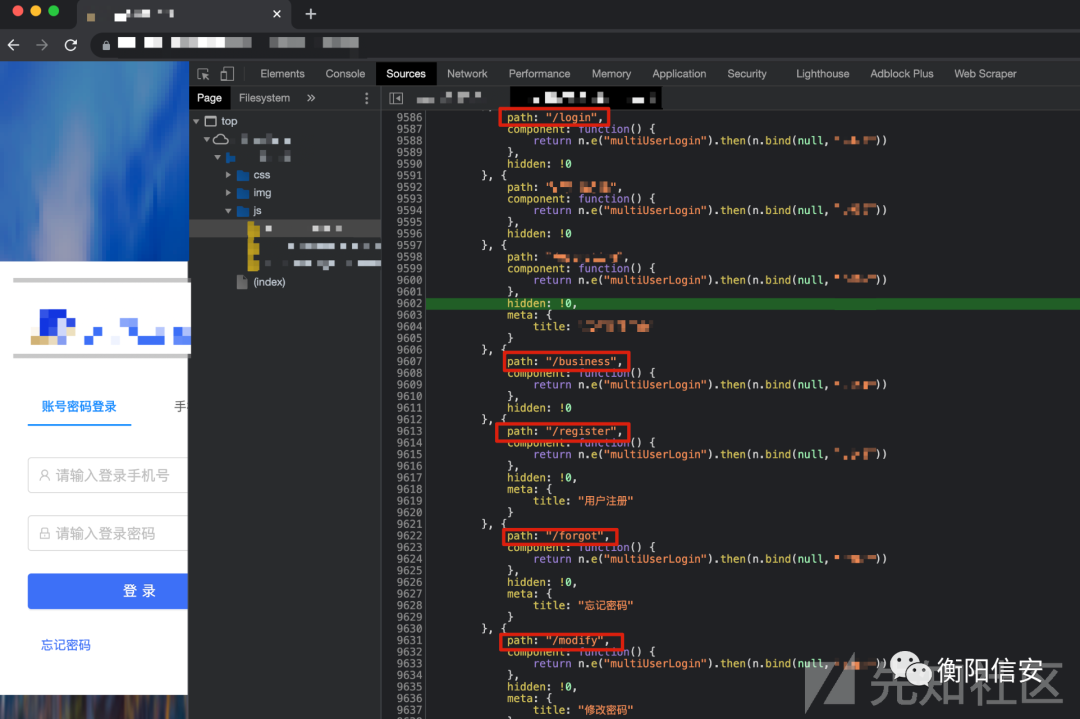Open the Web Scraper tab
1080x719 pixels.
(985, 74)
